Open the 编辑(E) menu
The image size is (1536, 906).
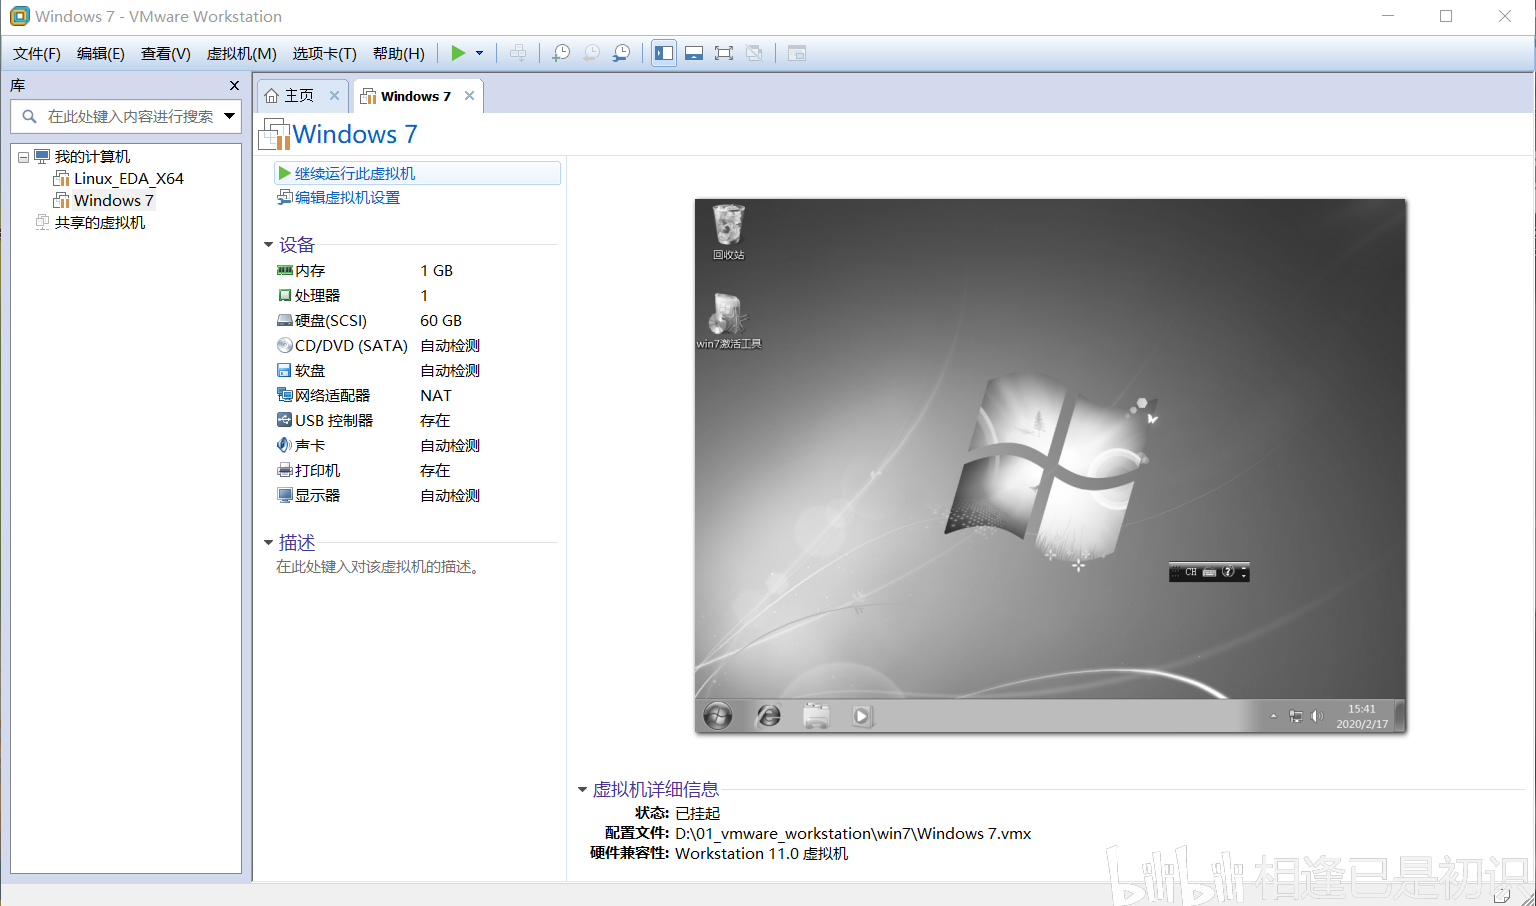101,54
